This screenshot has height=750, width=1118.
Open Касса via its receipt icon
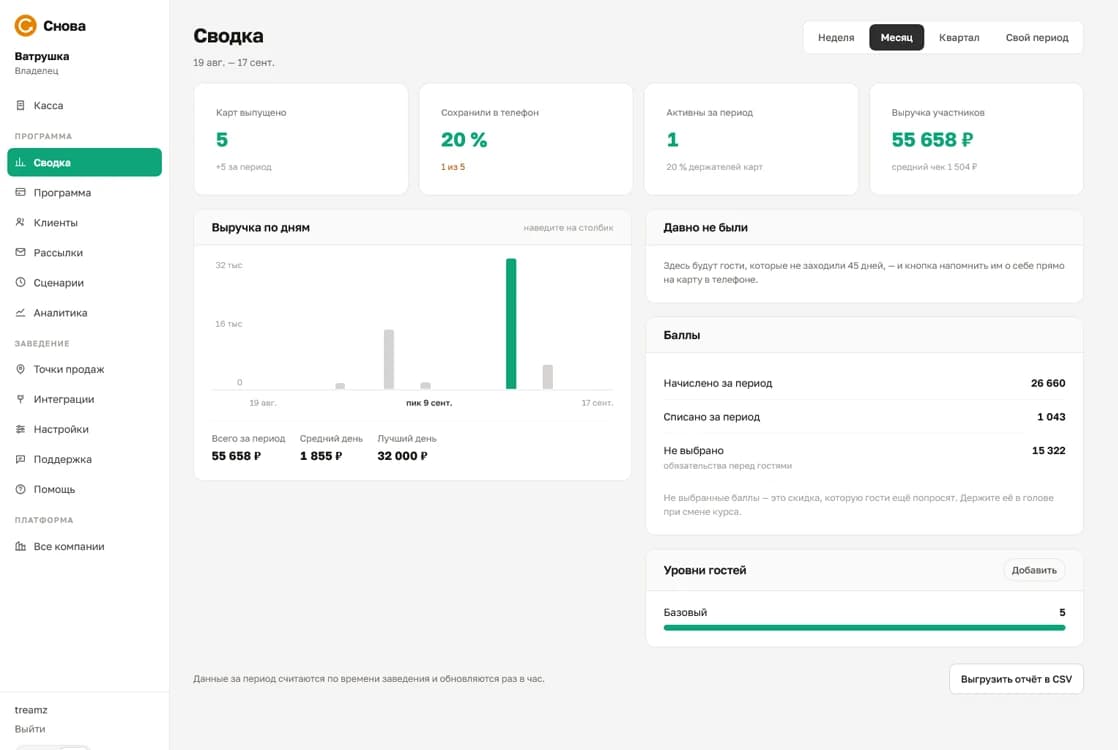(20, 106)
